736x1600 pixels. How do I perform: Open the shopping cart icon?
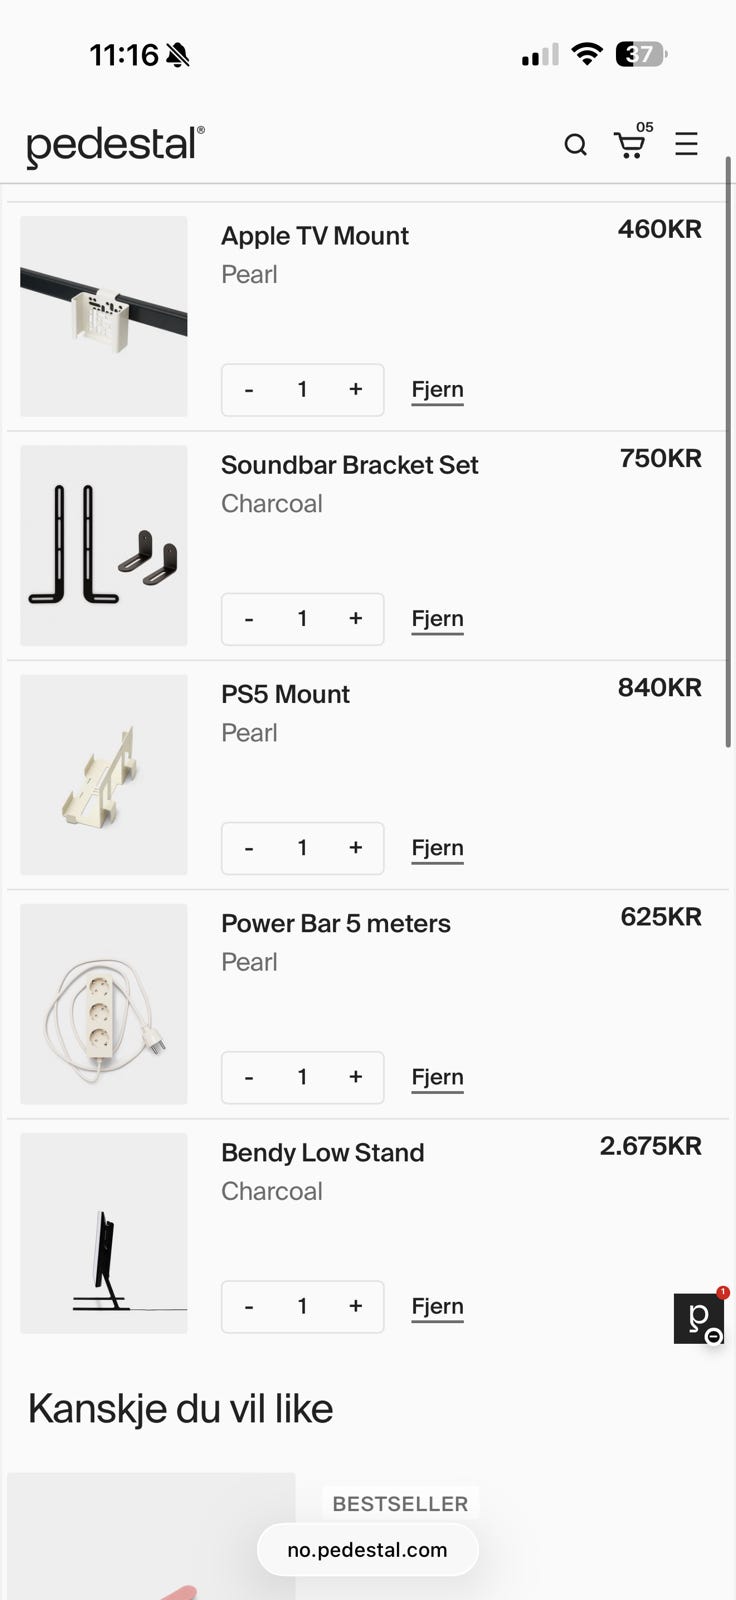tap(630, 144)
